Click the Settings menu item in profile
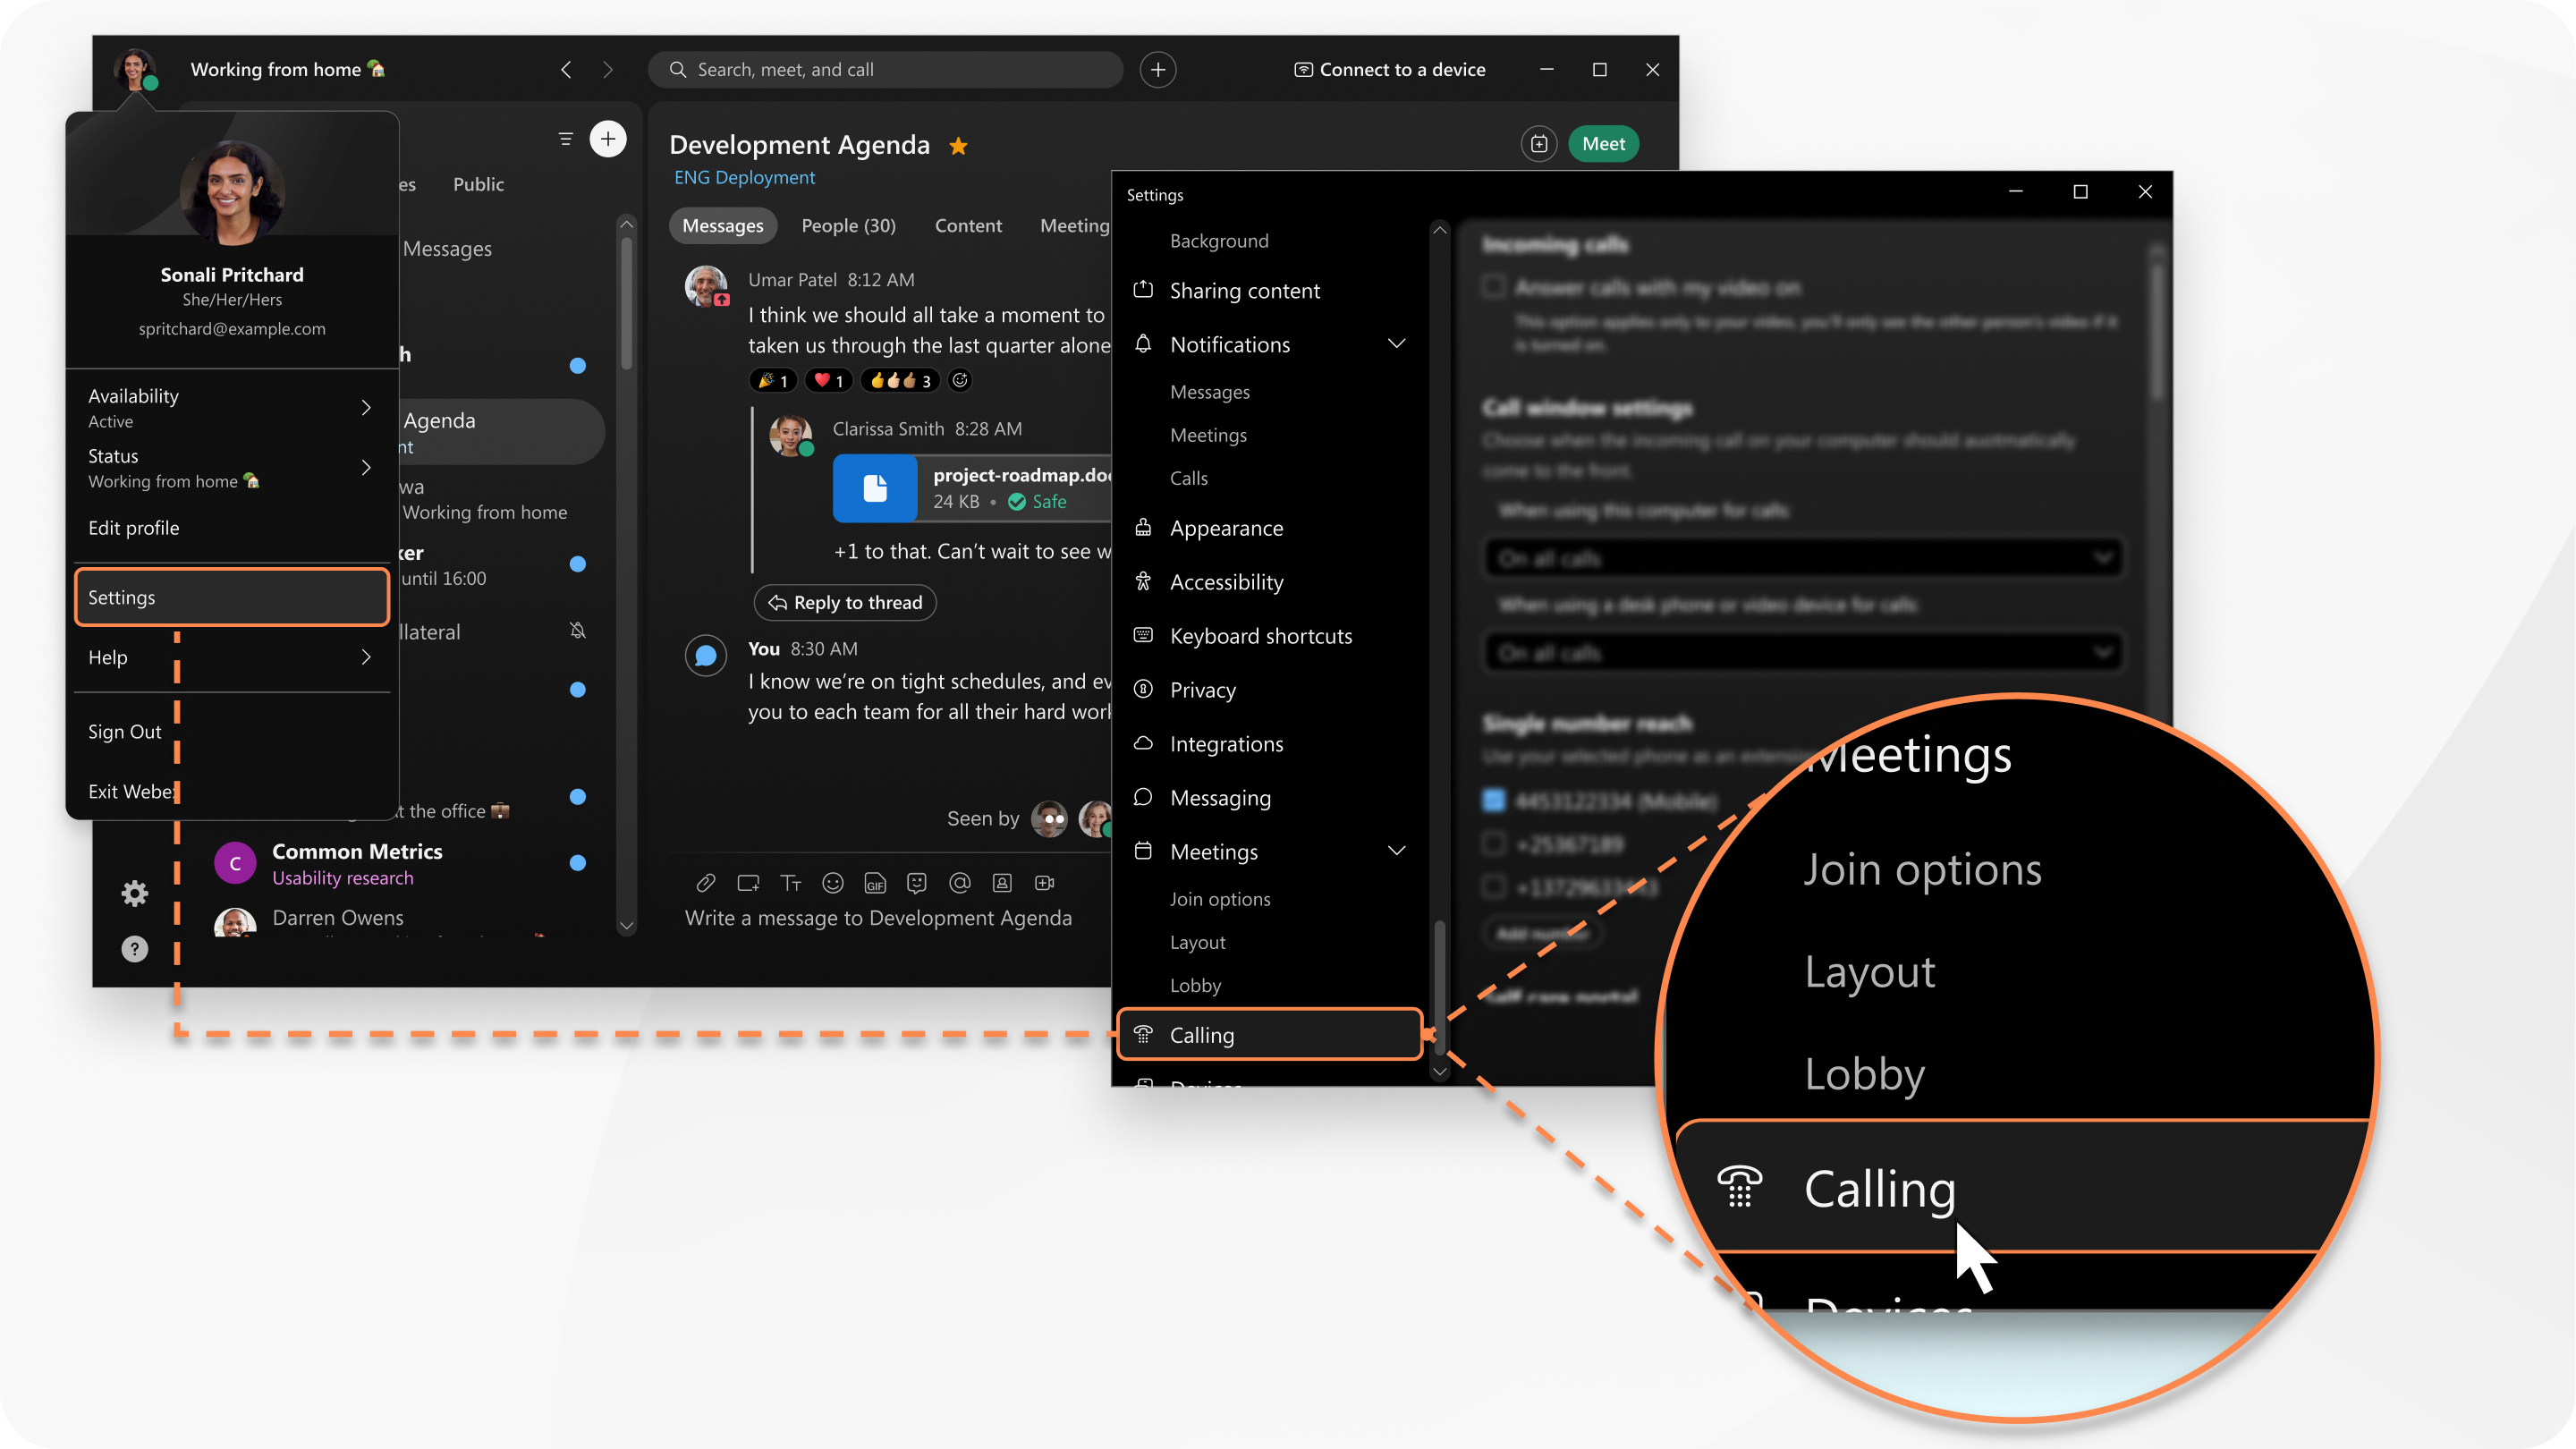The image size is (2576, 1449). [x=230, y=597]
